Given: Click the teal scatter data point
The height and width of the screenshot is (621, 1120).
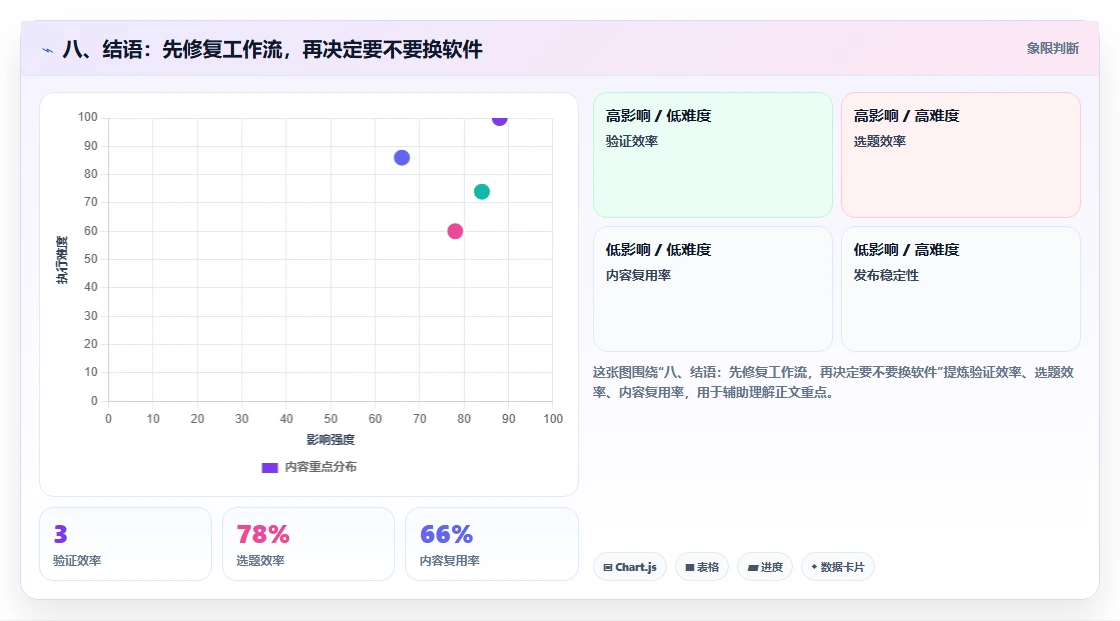Looking at the screenshot, I should 482,192.
